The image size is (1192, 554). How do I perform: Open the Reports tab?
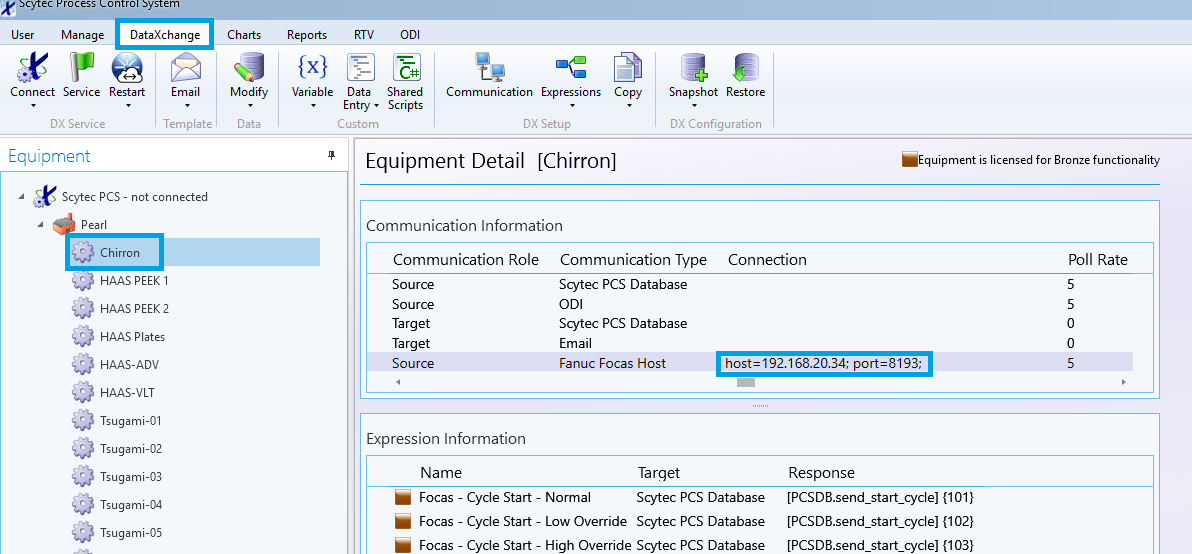tap(306, 35)
